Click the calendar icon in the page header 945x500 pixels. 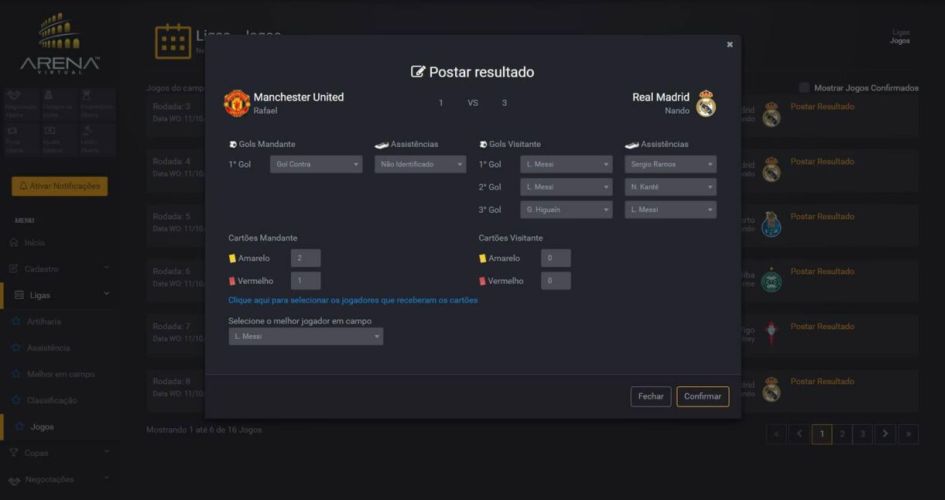coord(173,42)
